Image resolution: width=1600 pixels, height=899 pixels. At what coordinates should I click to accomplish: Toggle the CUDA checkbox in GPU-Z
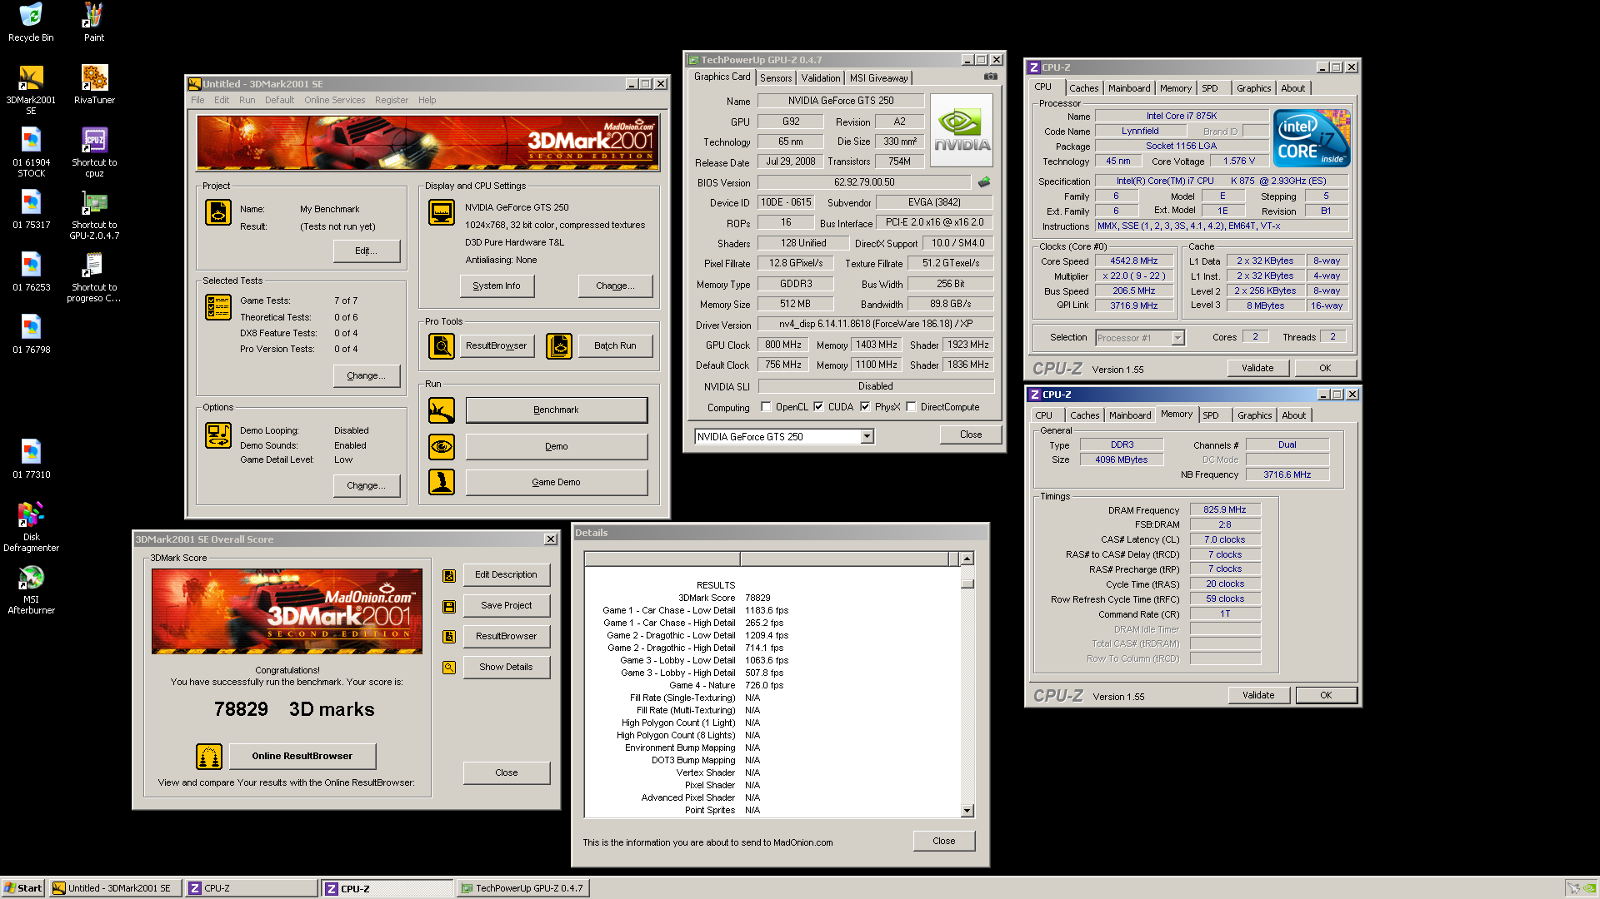818,407
